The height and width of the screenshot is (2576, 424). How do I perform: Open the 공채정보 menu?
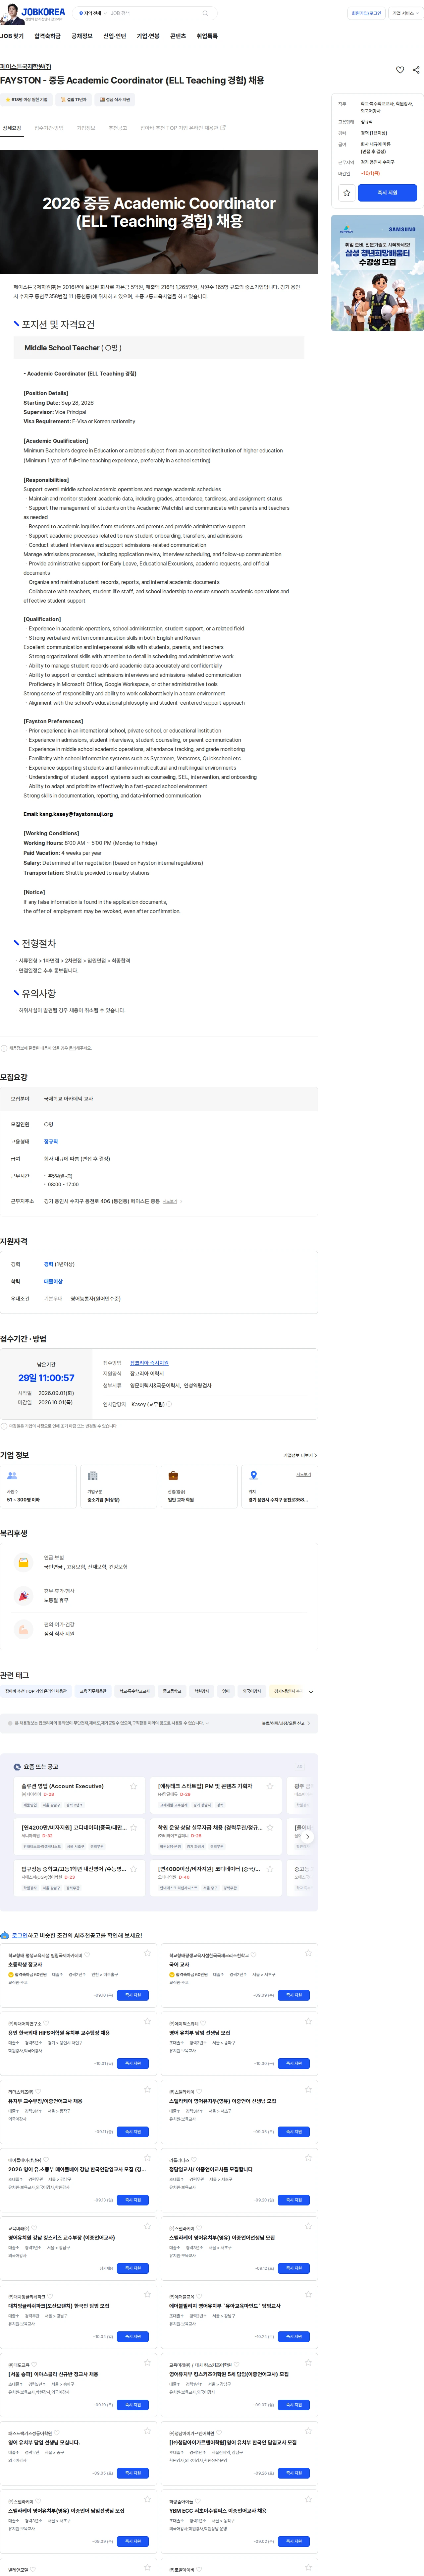tap(82, 36)
